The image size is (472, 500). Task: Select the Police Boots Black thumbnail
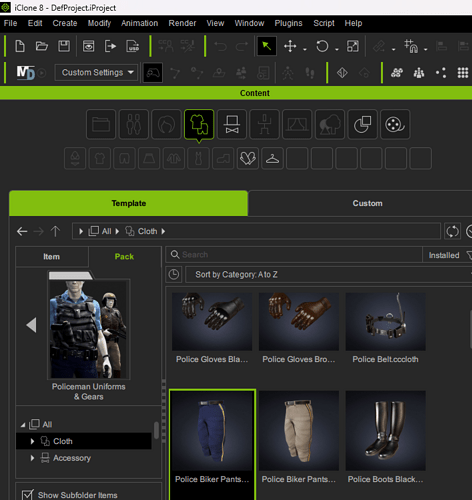tap(386, 431)
